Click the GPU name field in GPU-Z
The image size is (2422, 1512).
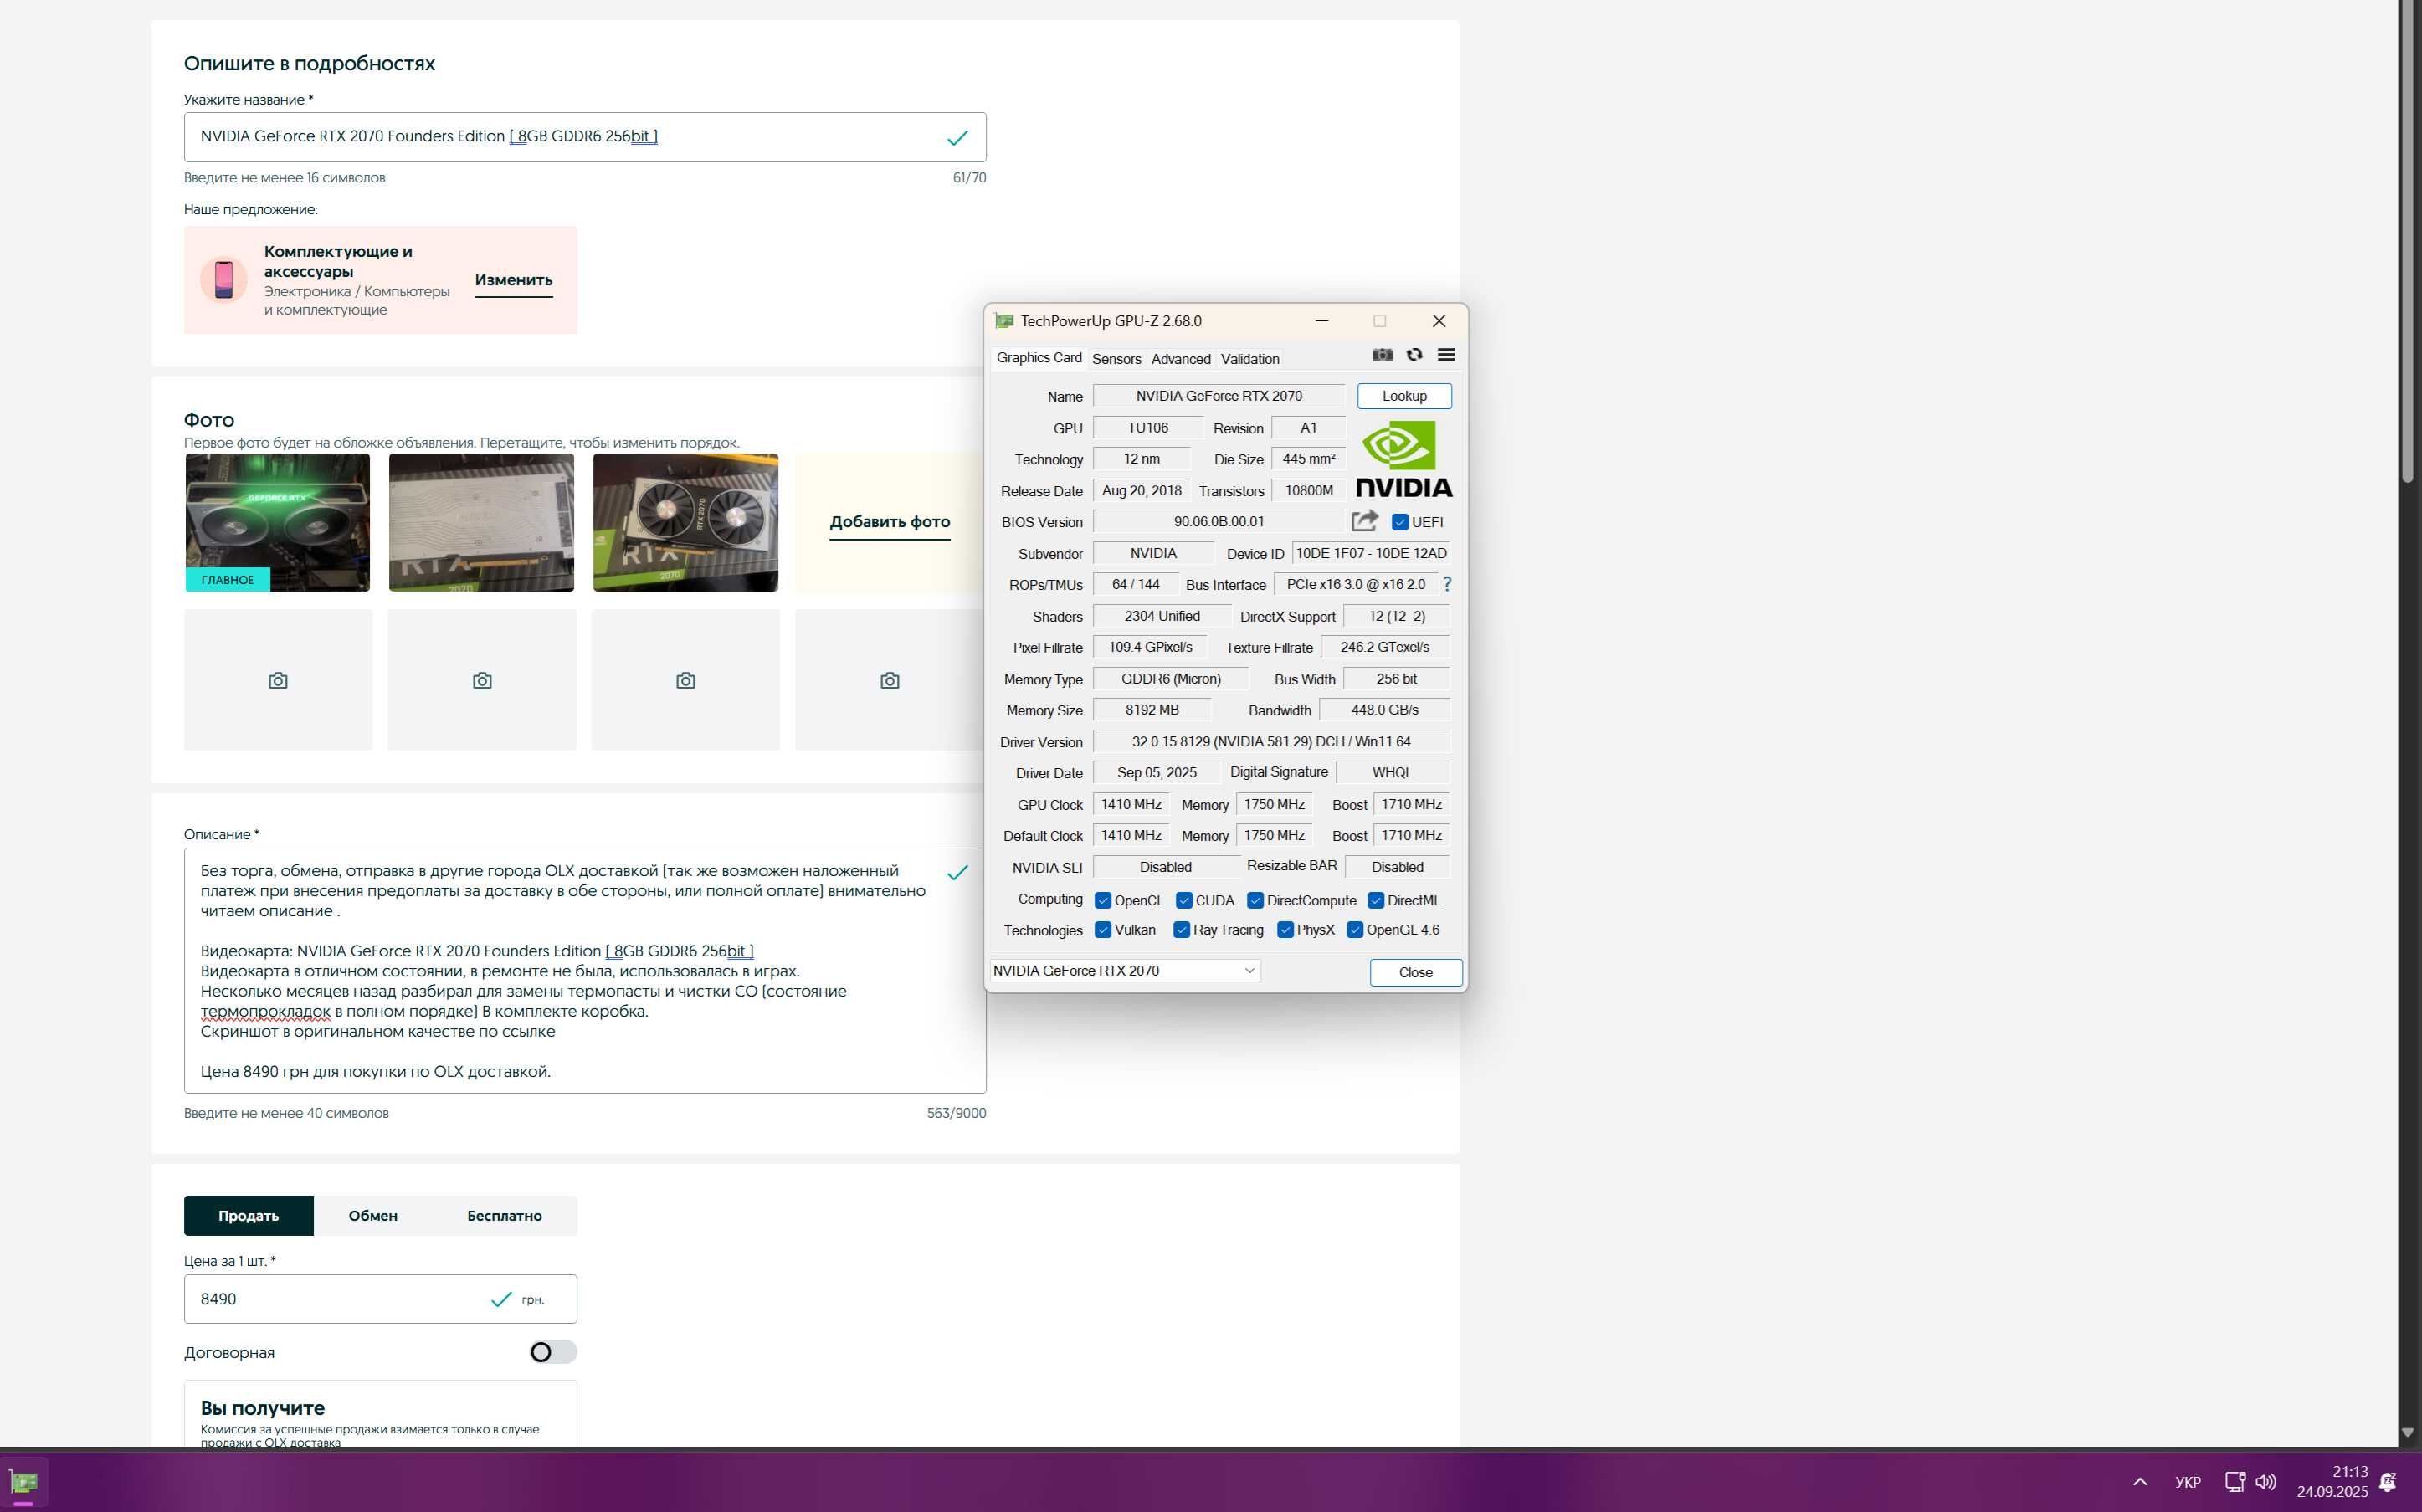[1219, 396]
